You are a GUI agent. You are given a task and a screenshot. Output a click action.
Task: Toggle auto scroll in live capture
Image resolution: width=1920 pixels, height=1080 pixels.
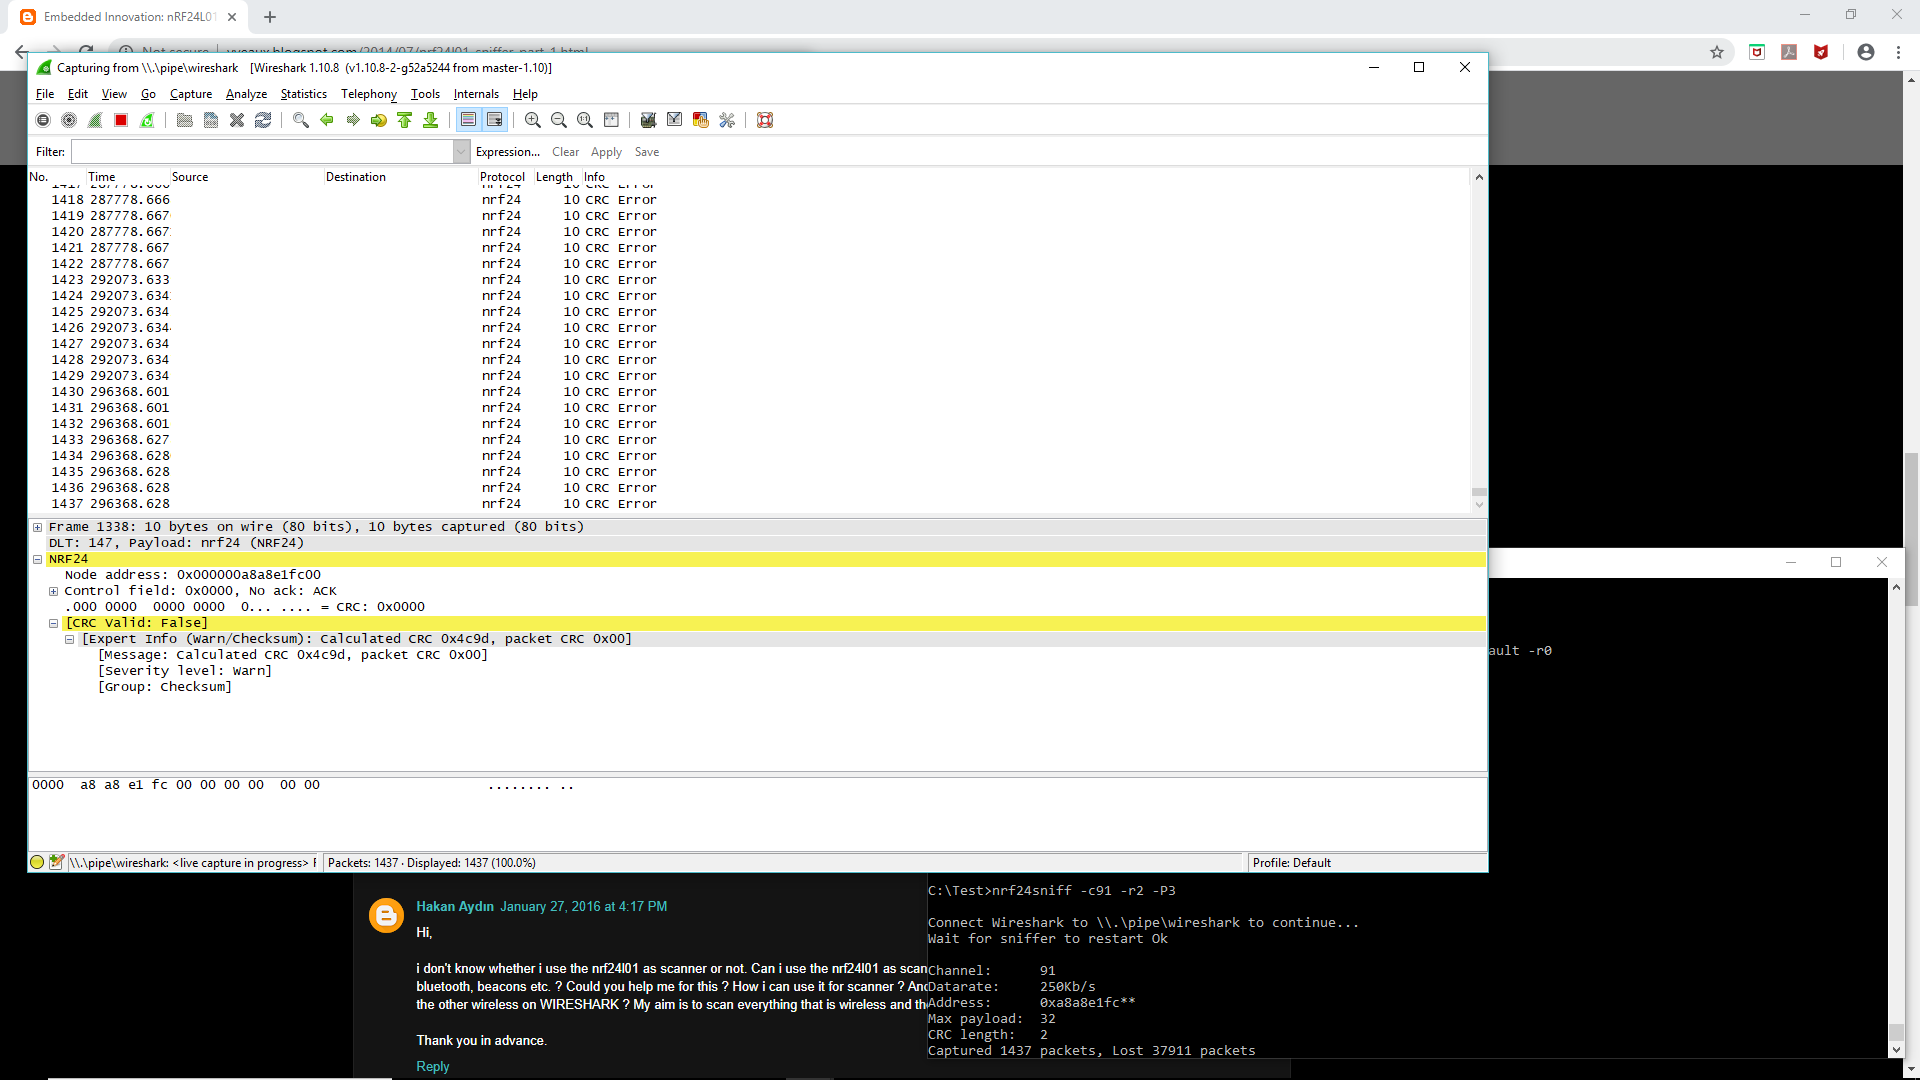tap(494, 120)
